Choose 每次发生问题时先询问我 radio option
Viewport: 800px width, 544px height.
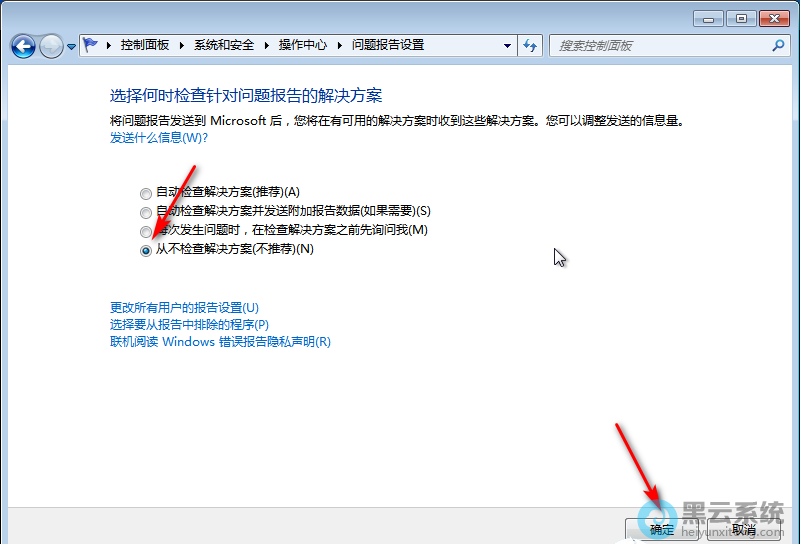[147, 231]
